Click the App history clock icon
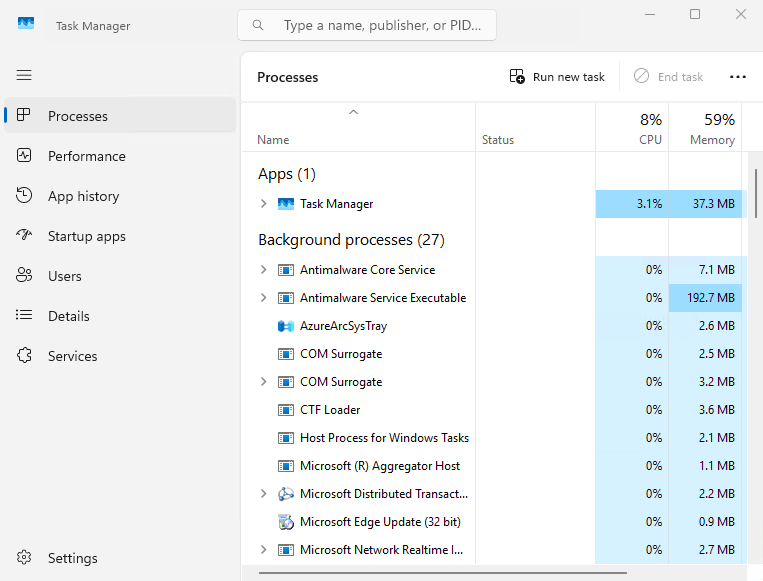Screen dimensions: 763x581 point(24,195)
